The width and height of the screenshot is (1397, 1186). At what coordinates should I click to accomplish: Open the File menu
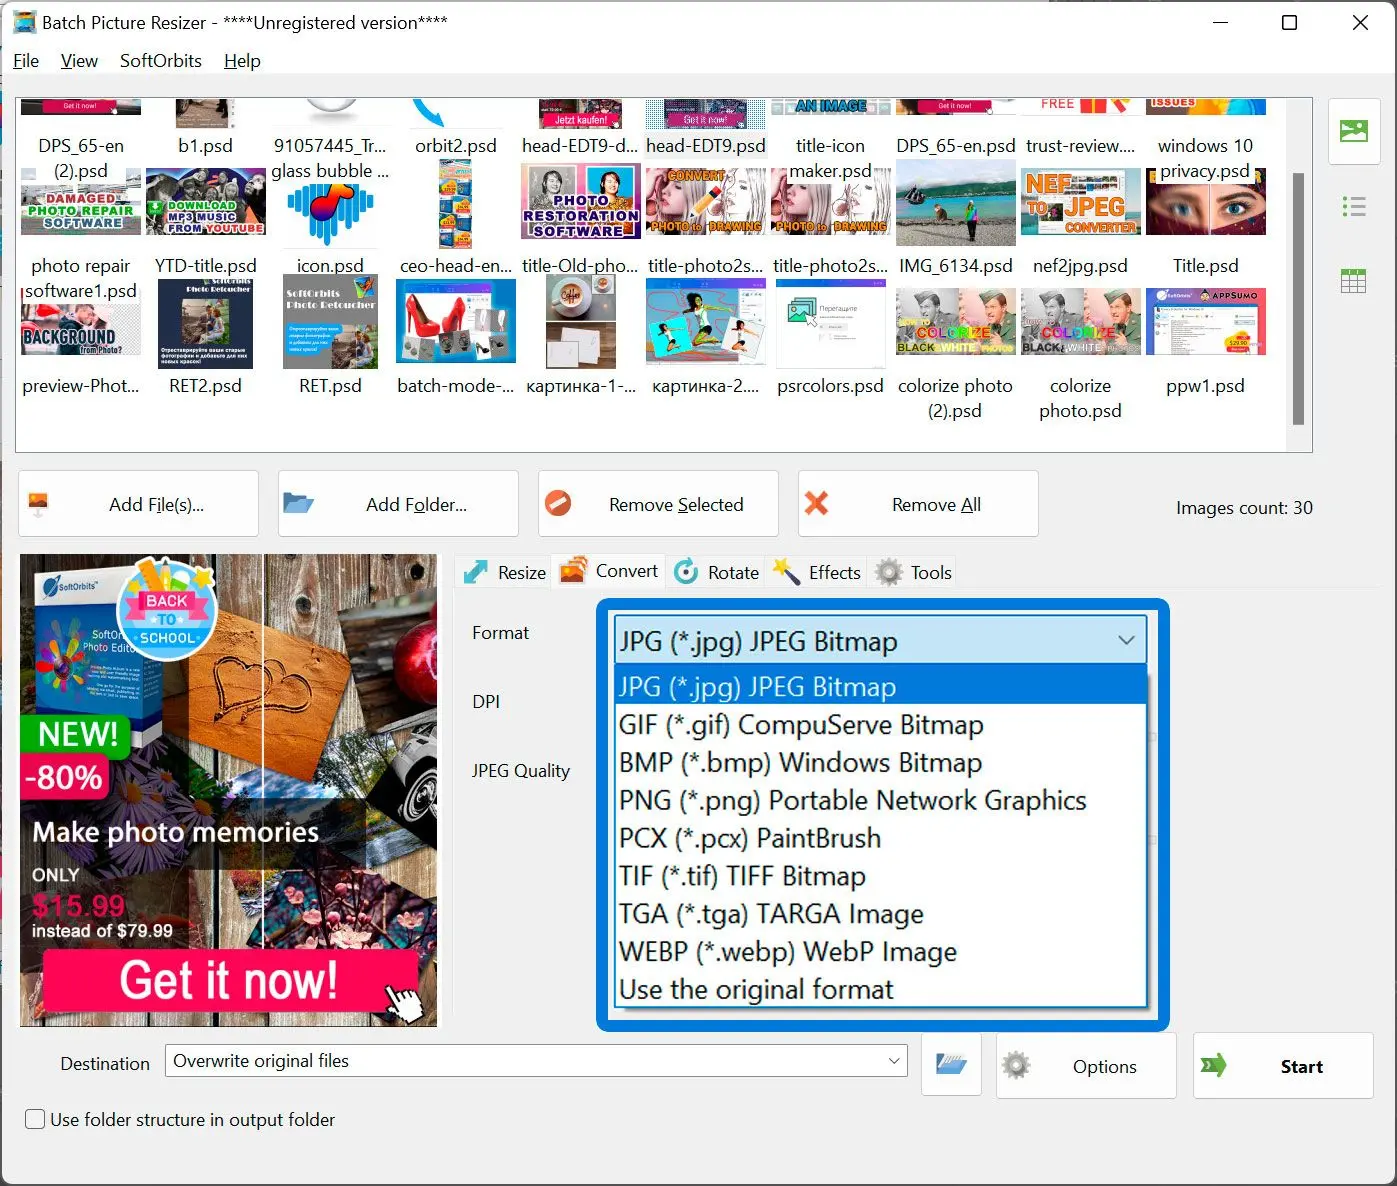click(x=26, y=61)
